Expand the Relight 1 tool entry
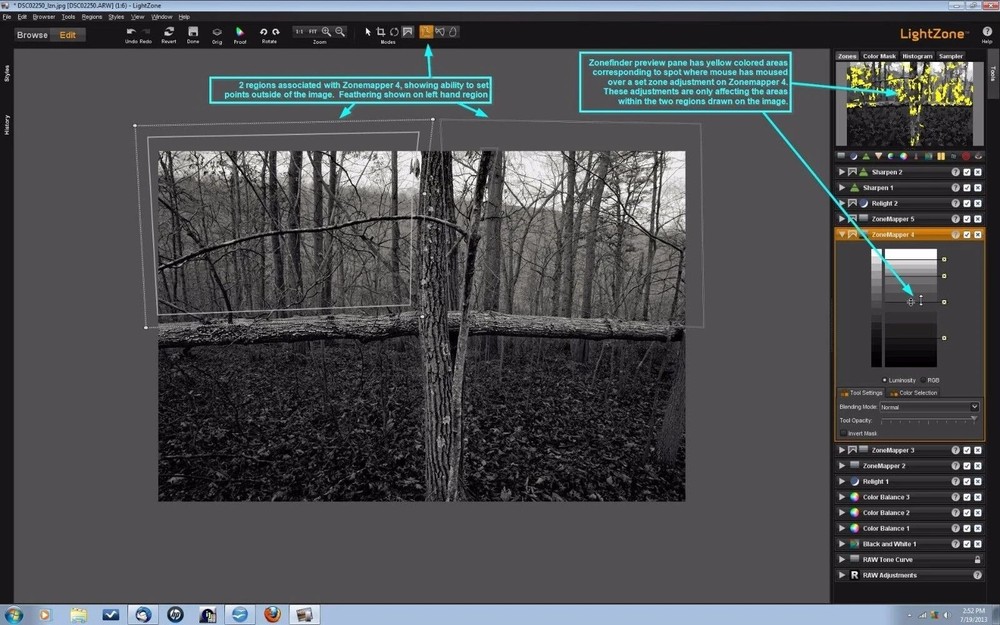The image size is (1000, 625). pos(842,481)
